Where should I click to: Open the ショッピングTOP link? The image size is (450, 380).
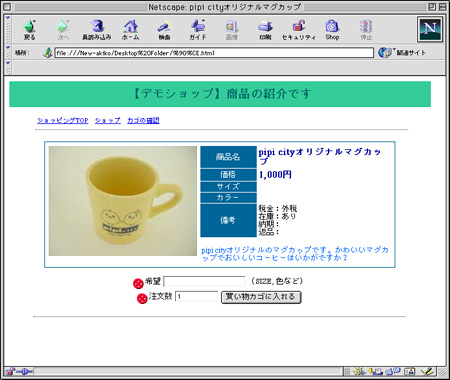(x=63, y=120)
